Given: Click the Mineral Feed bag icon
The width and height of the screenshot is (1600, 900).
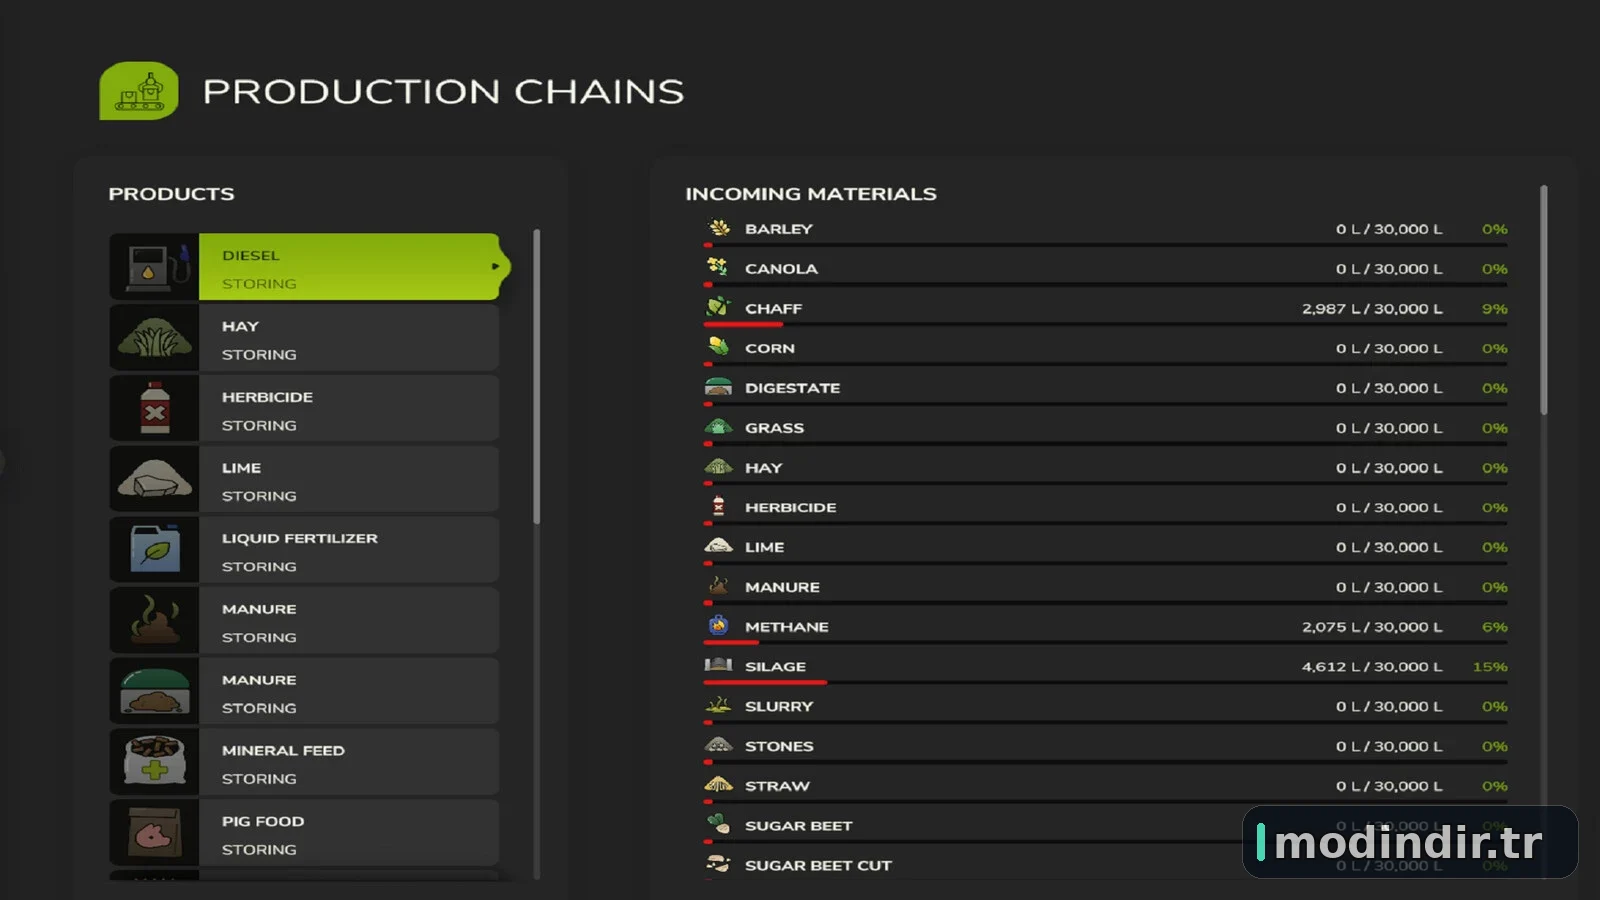Looking at the screenshot, I should tap(155, 762).
